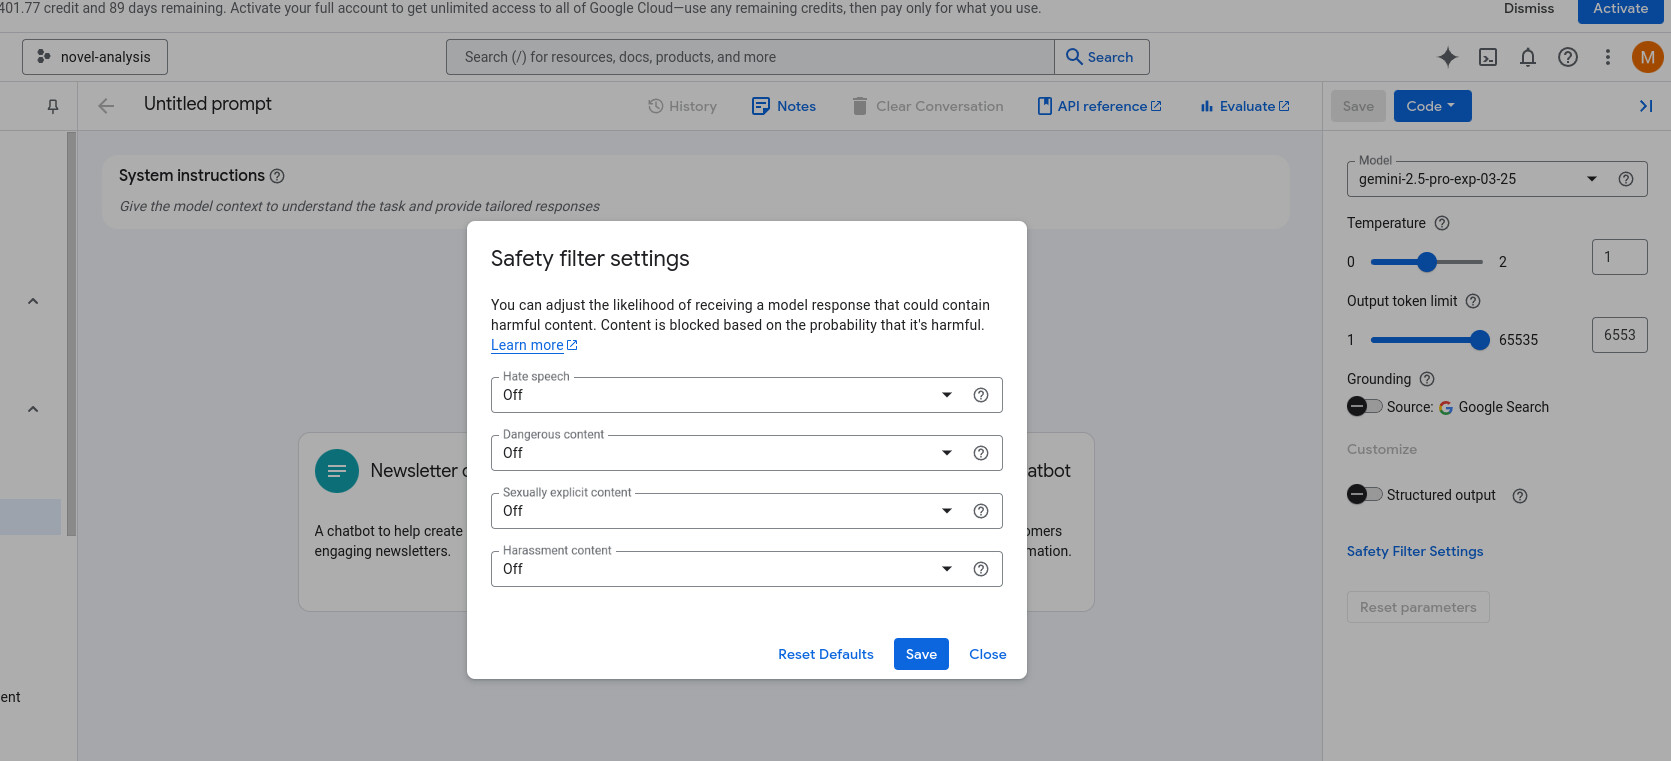Go back using the left arrow
This screenshot has height=761, width=1671.
pyautogui.click(x=106, y=106)
